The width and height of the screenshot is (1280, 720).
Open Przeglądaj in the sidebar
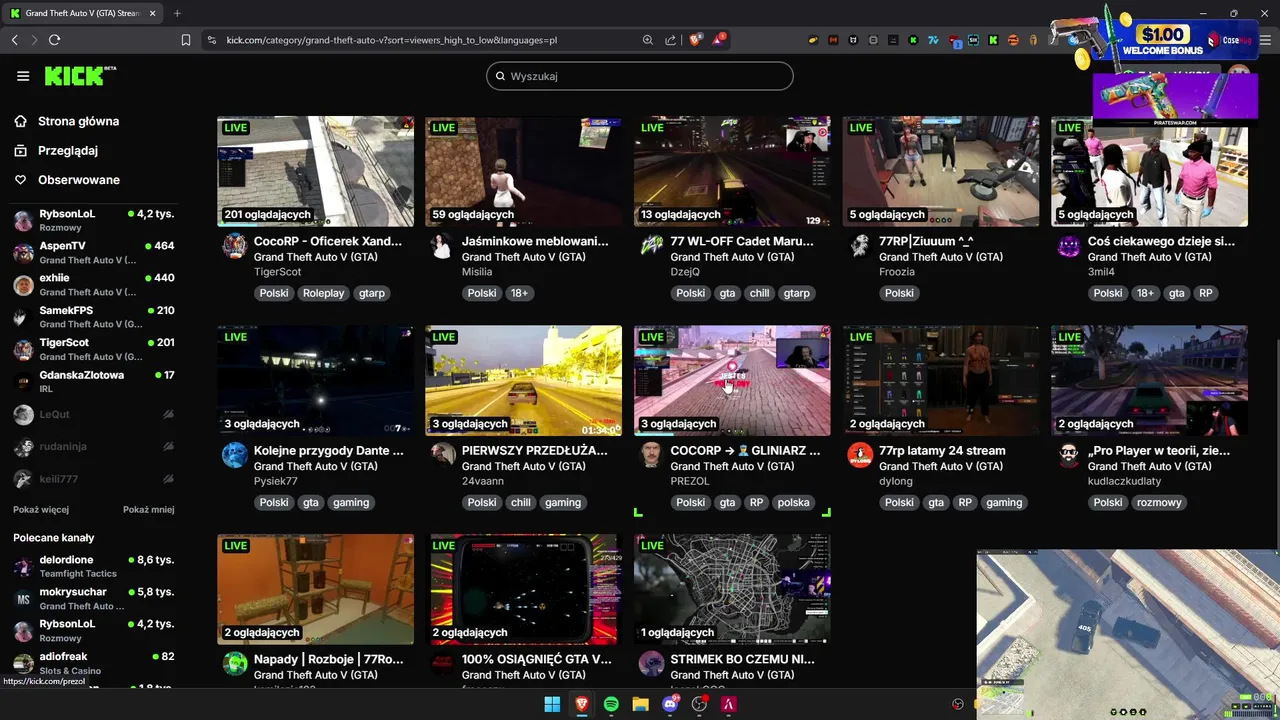(68, 150)
